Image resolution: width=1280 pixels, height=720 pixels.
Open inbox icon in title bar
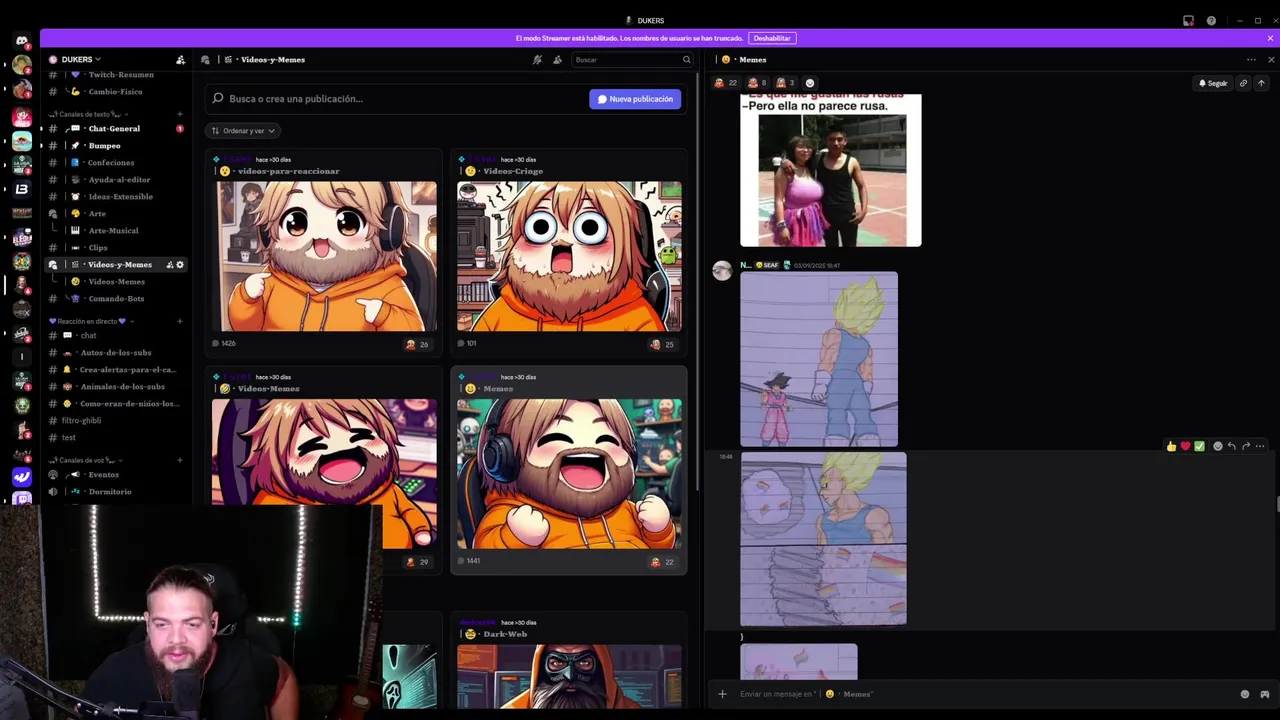[1188, 20]
